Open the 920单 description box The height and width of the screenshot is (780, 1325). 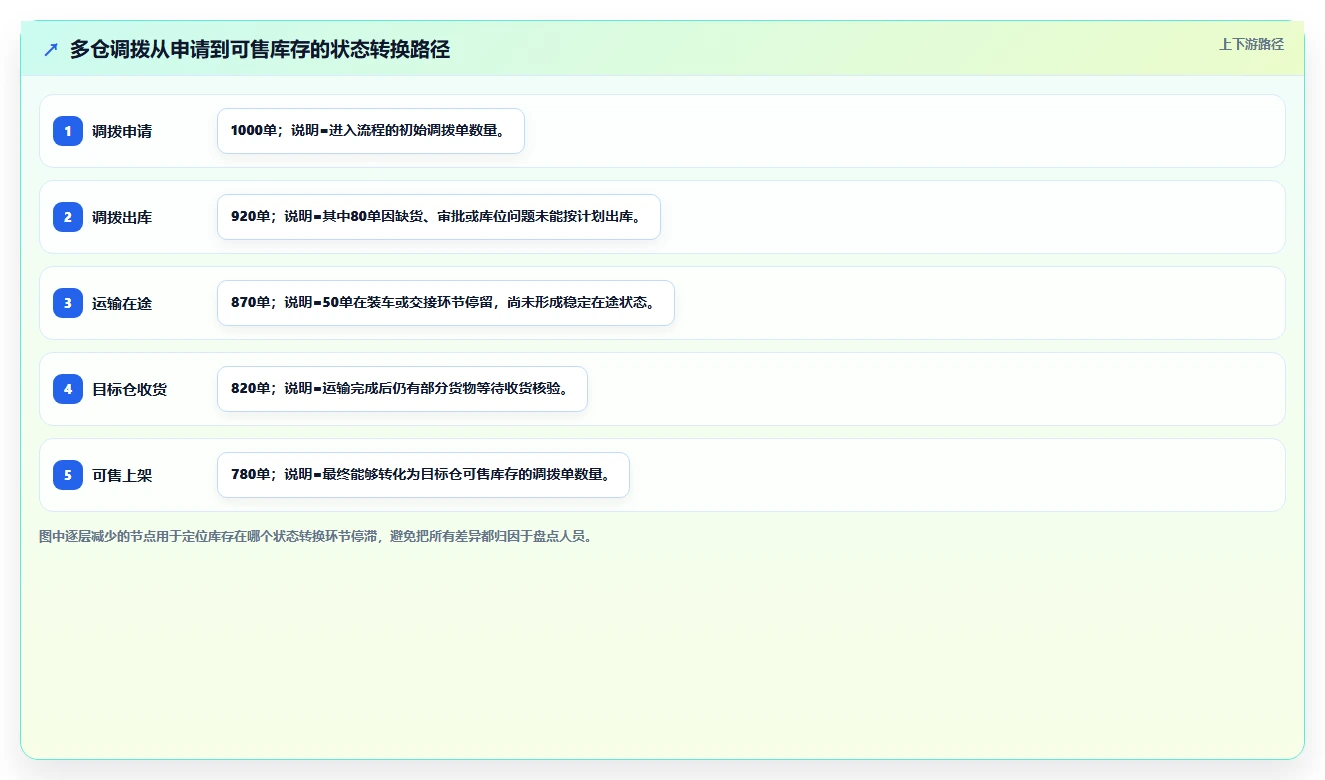(x=439, y=217)
